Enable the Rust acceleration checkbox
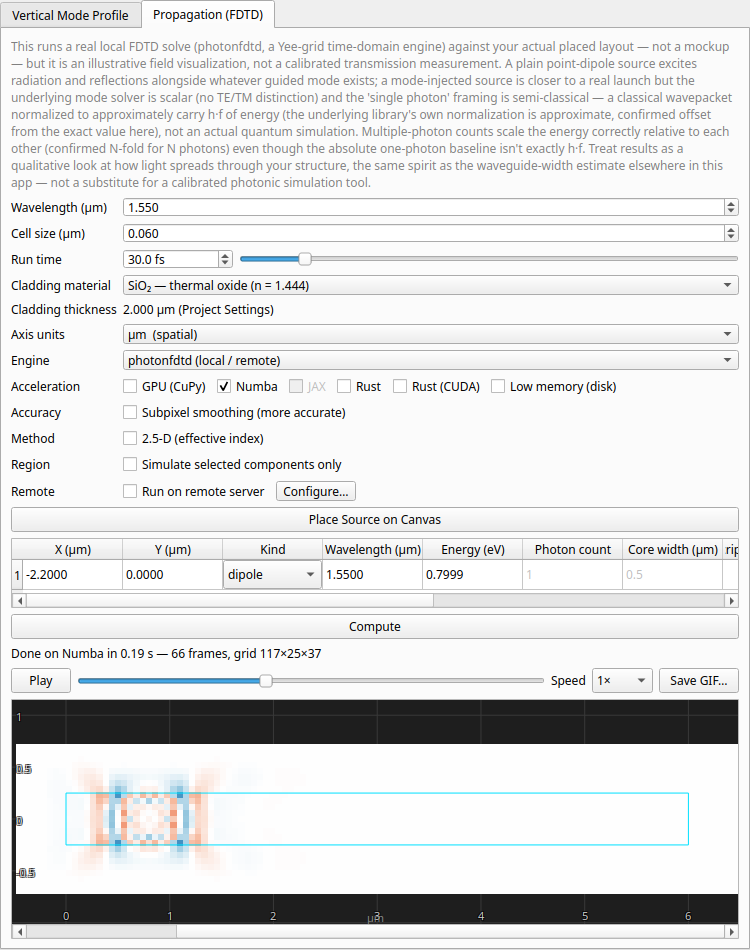 click(x=343, y=387)
